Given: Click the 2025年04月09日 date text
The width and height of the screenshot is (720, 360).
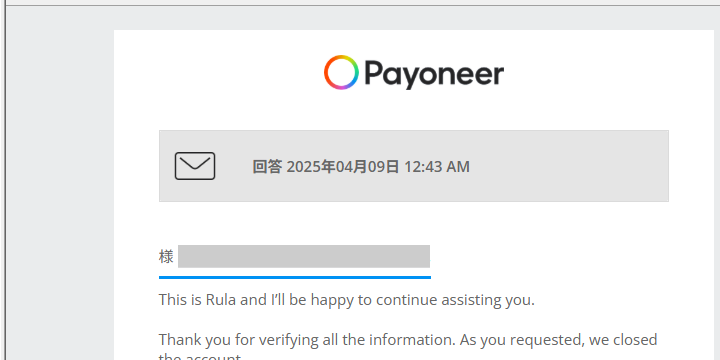Looking at the screenshot, I should coord(343,167).
